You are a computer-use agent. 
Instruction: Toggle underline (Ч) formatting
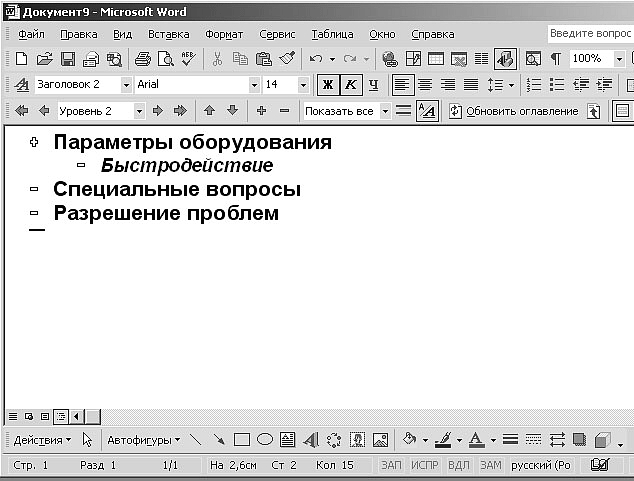point(374,84)
